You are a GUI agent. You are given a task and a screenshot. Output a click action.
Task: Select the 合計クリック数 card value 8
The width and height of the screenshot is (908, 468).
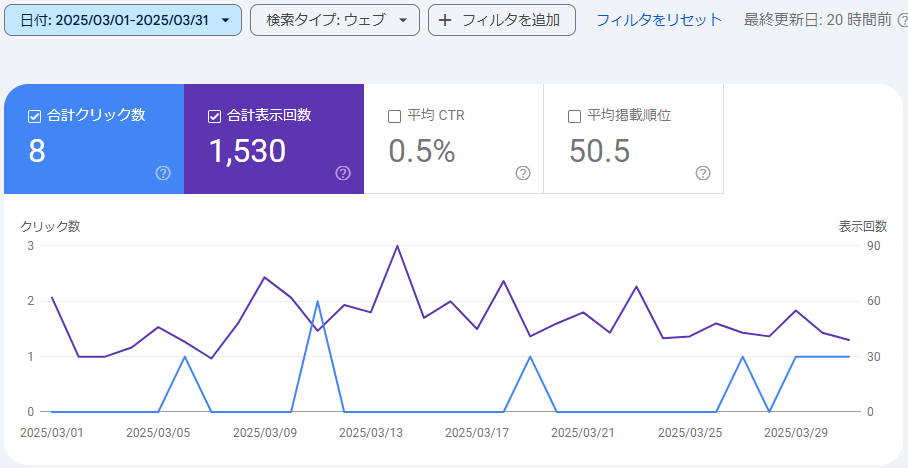pyautogui.click(x=37, y=151)
